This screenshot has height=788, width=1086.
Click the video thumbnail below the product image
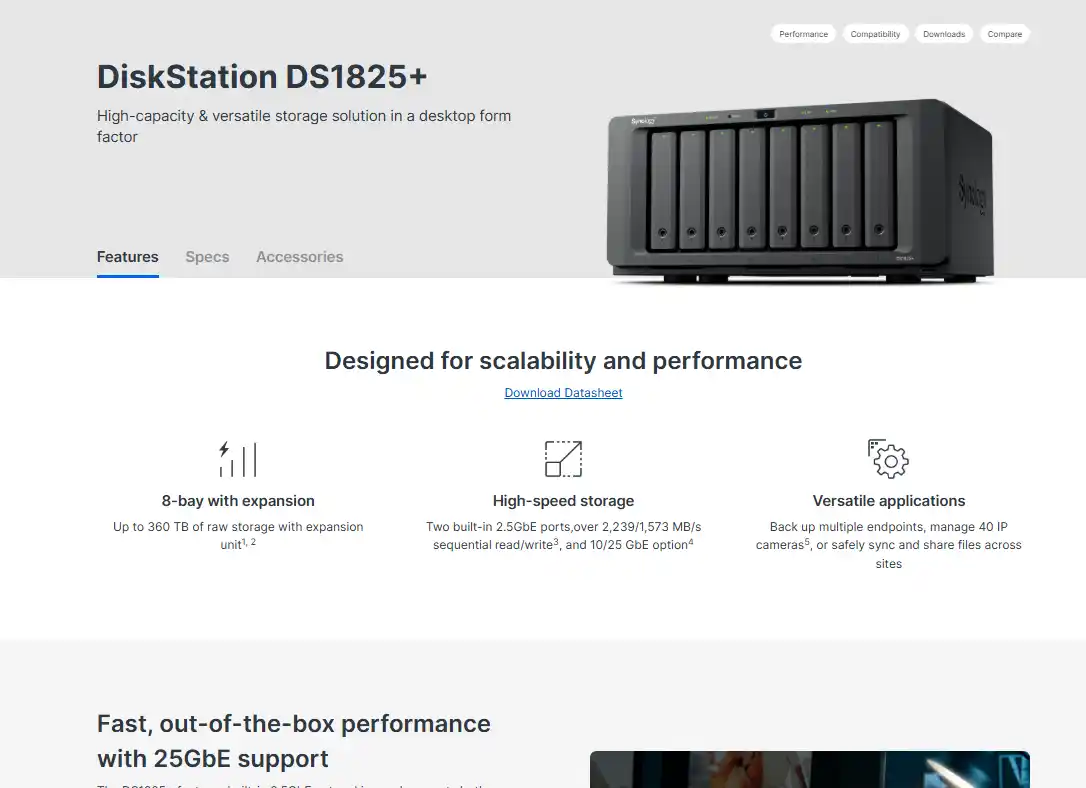pyautogui.click(x=810, y=769)
